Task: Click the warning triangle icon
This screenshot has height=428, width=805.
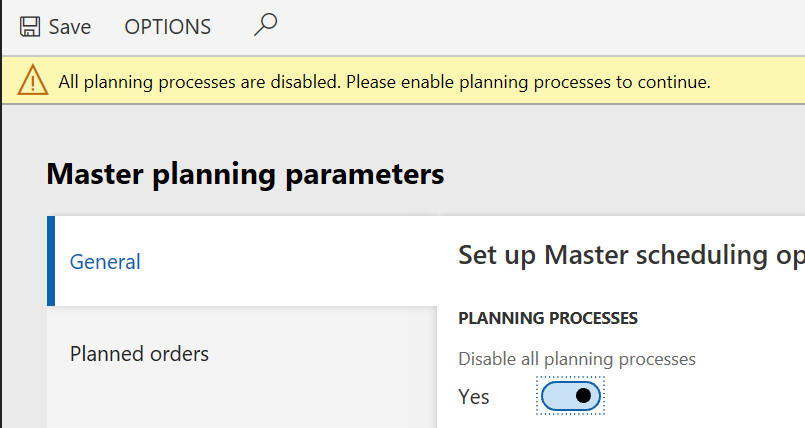Action: (33, 81)
